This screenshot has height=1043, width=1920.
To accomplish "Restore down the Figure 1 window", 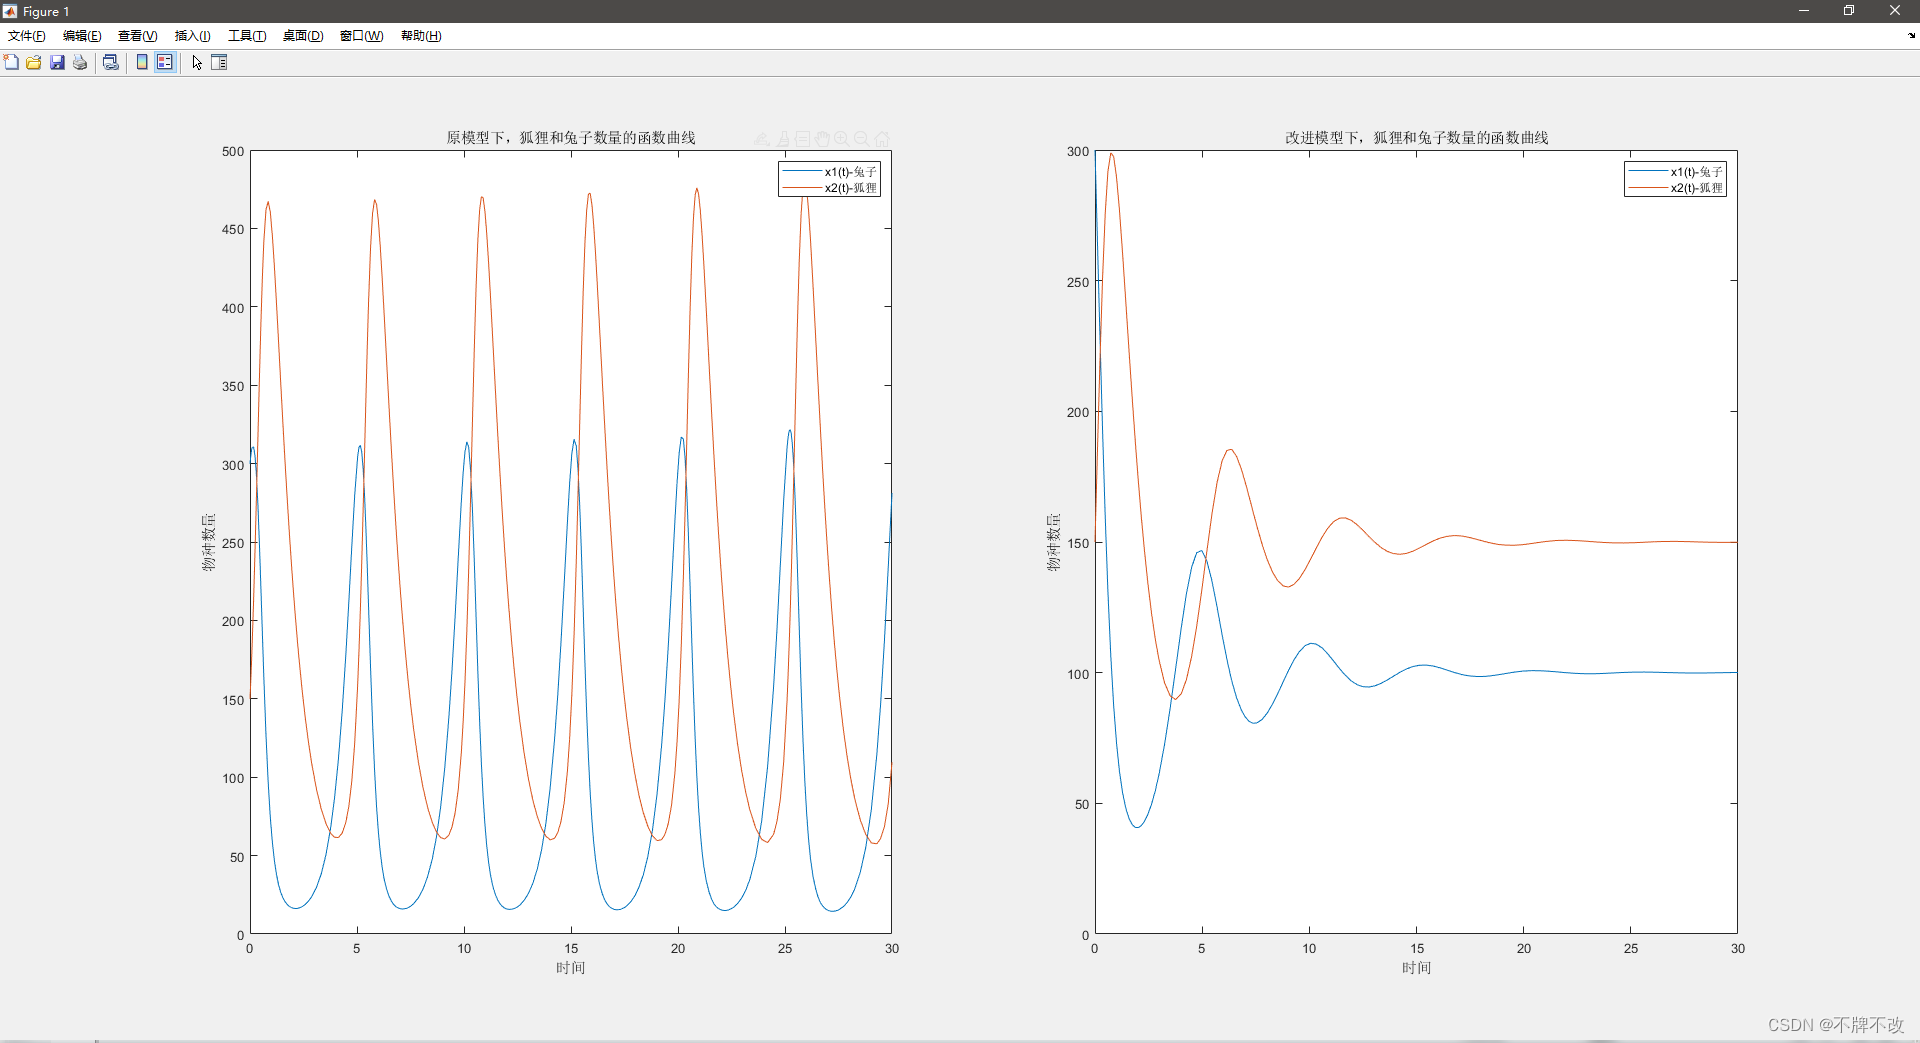I will click(1849, 11).
